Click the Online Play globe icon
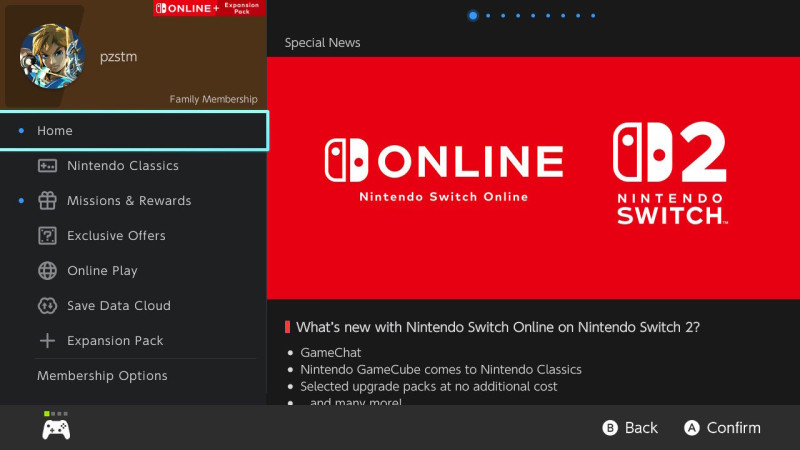 pyautogui.click(x=47, y=270)
